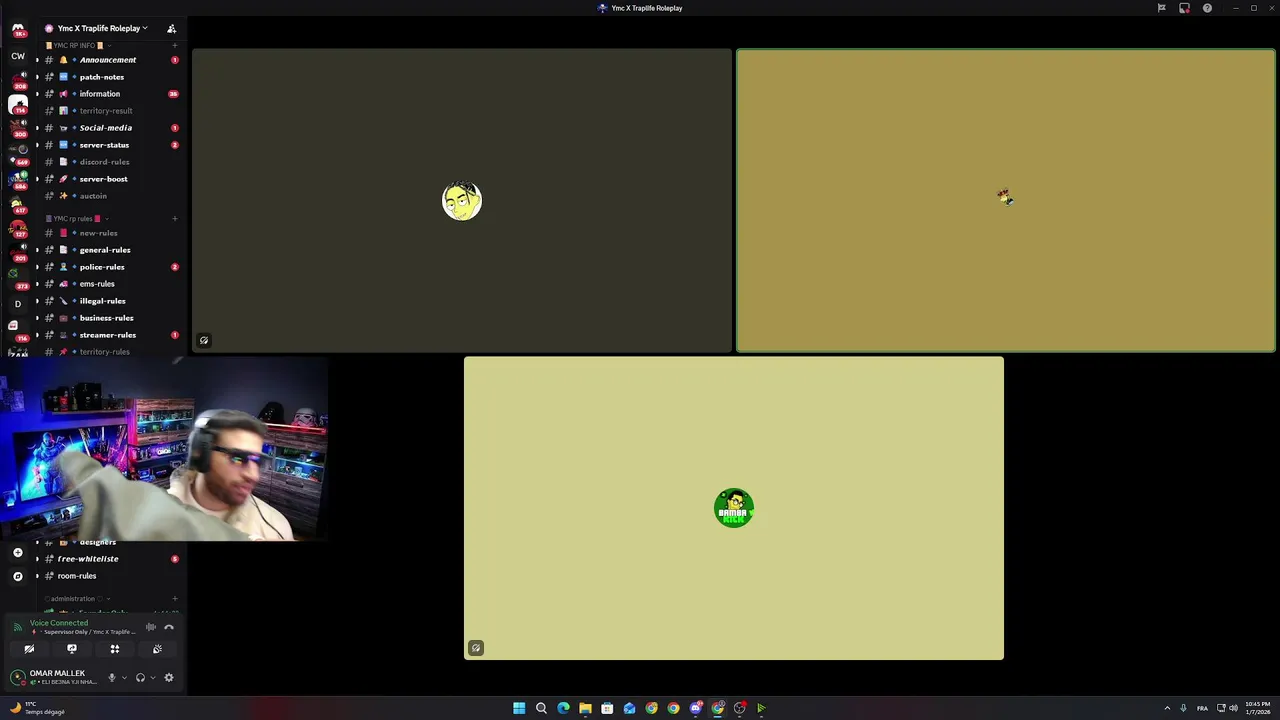1280x720 pixels.
Task: Open user settings gear icon
Action: coord(169,677)
